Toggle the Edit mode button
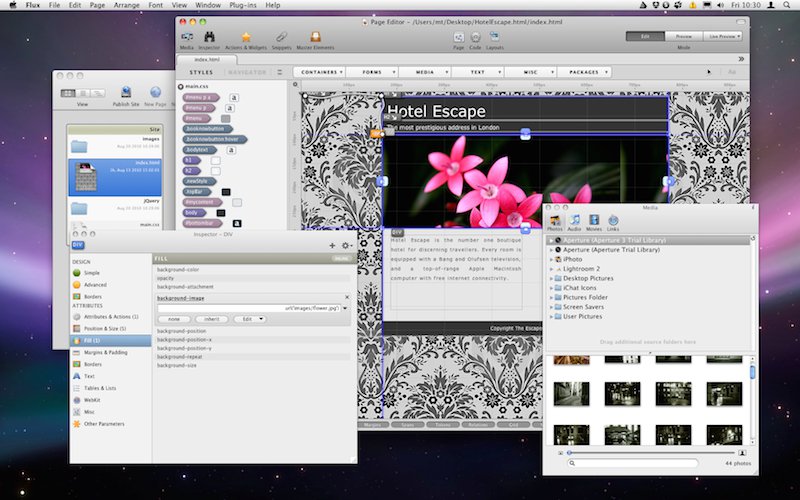The width and height of the screenshot is (800, 500). (645, 36)
